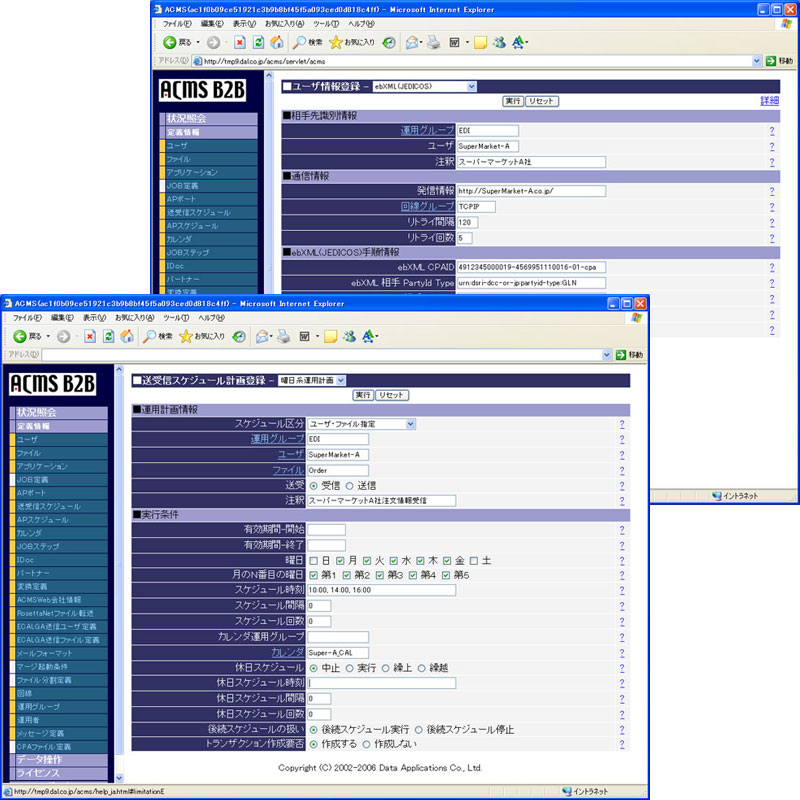Open お気に入り (Favorites) in the front browser toolbar
This screenshot has width=800, height=800.
pos(201,336)
